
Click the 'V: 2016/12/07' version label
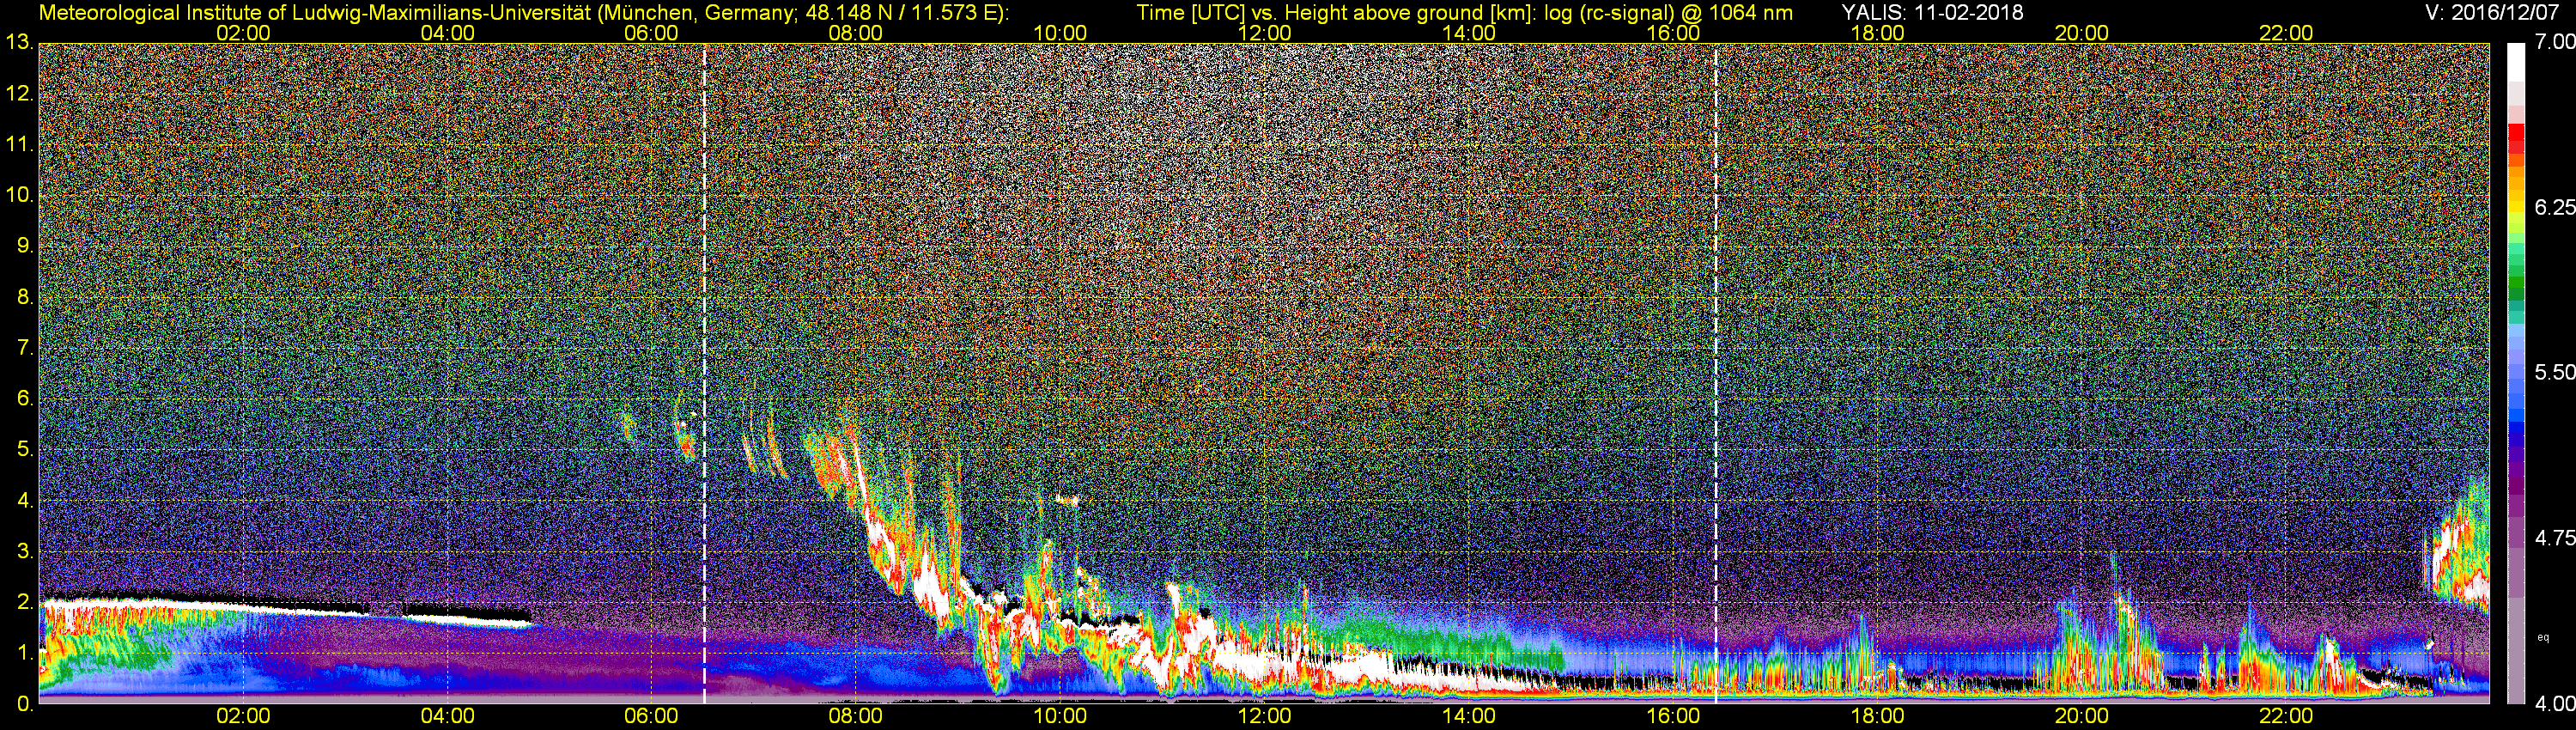click(2490, 12)
